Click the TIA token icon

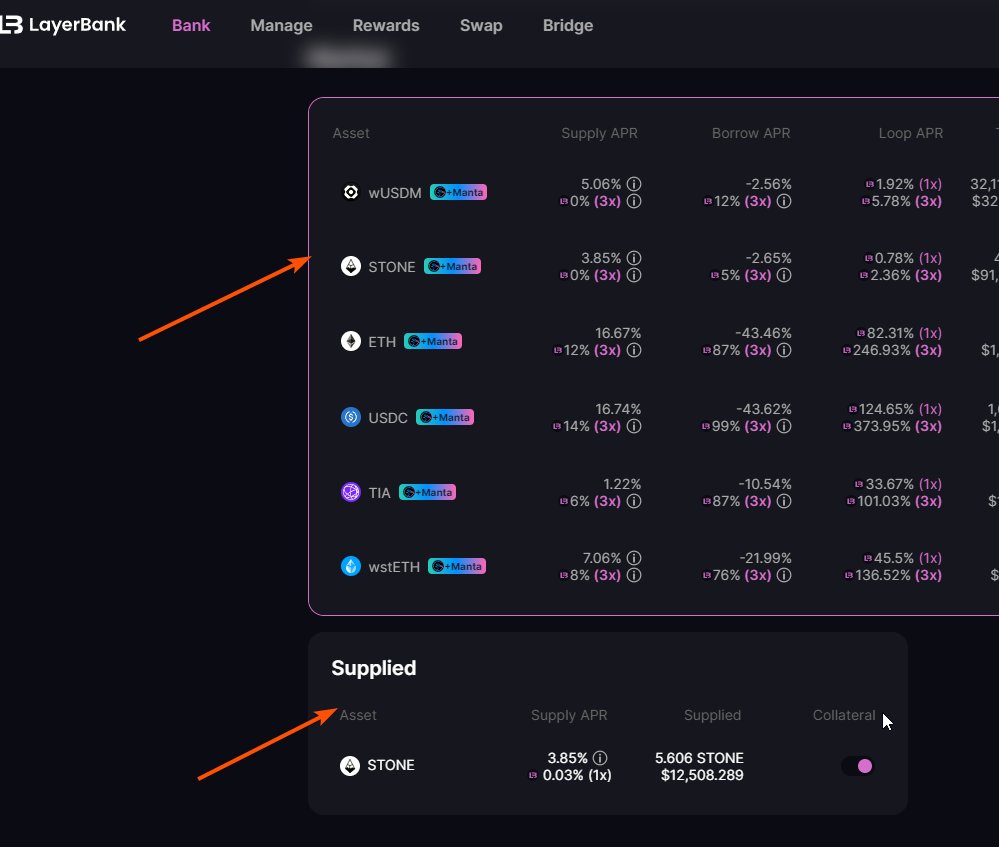coord(350,492)
